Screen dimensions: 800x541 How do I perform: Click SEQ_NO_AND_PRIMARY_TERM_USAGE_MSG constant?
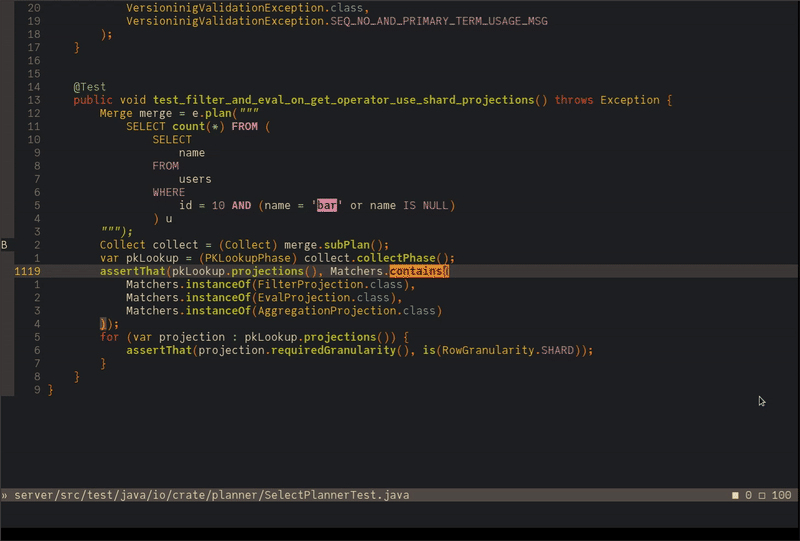439,21
